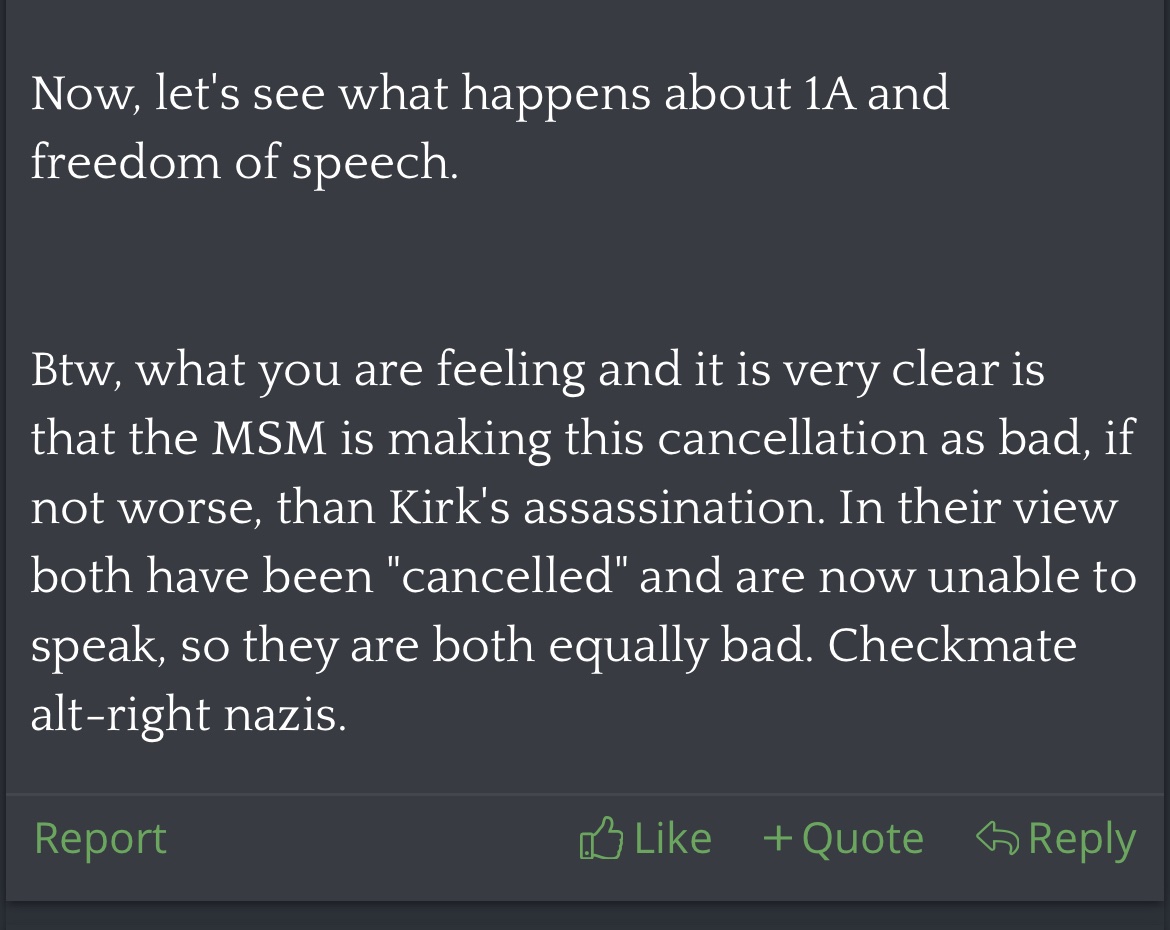
Task: Click the words "alt-right nazis"
Action: point(188,716)
